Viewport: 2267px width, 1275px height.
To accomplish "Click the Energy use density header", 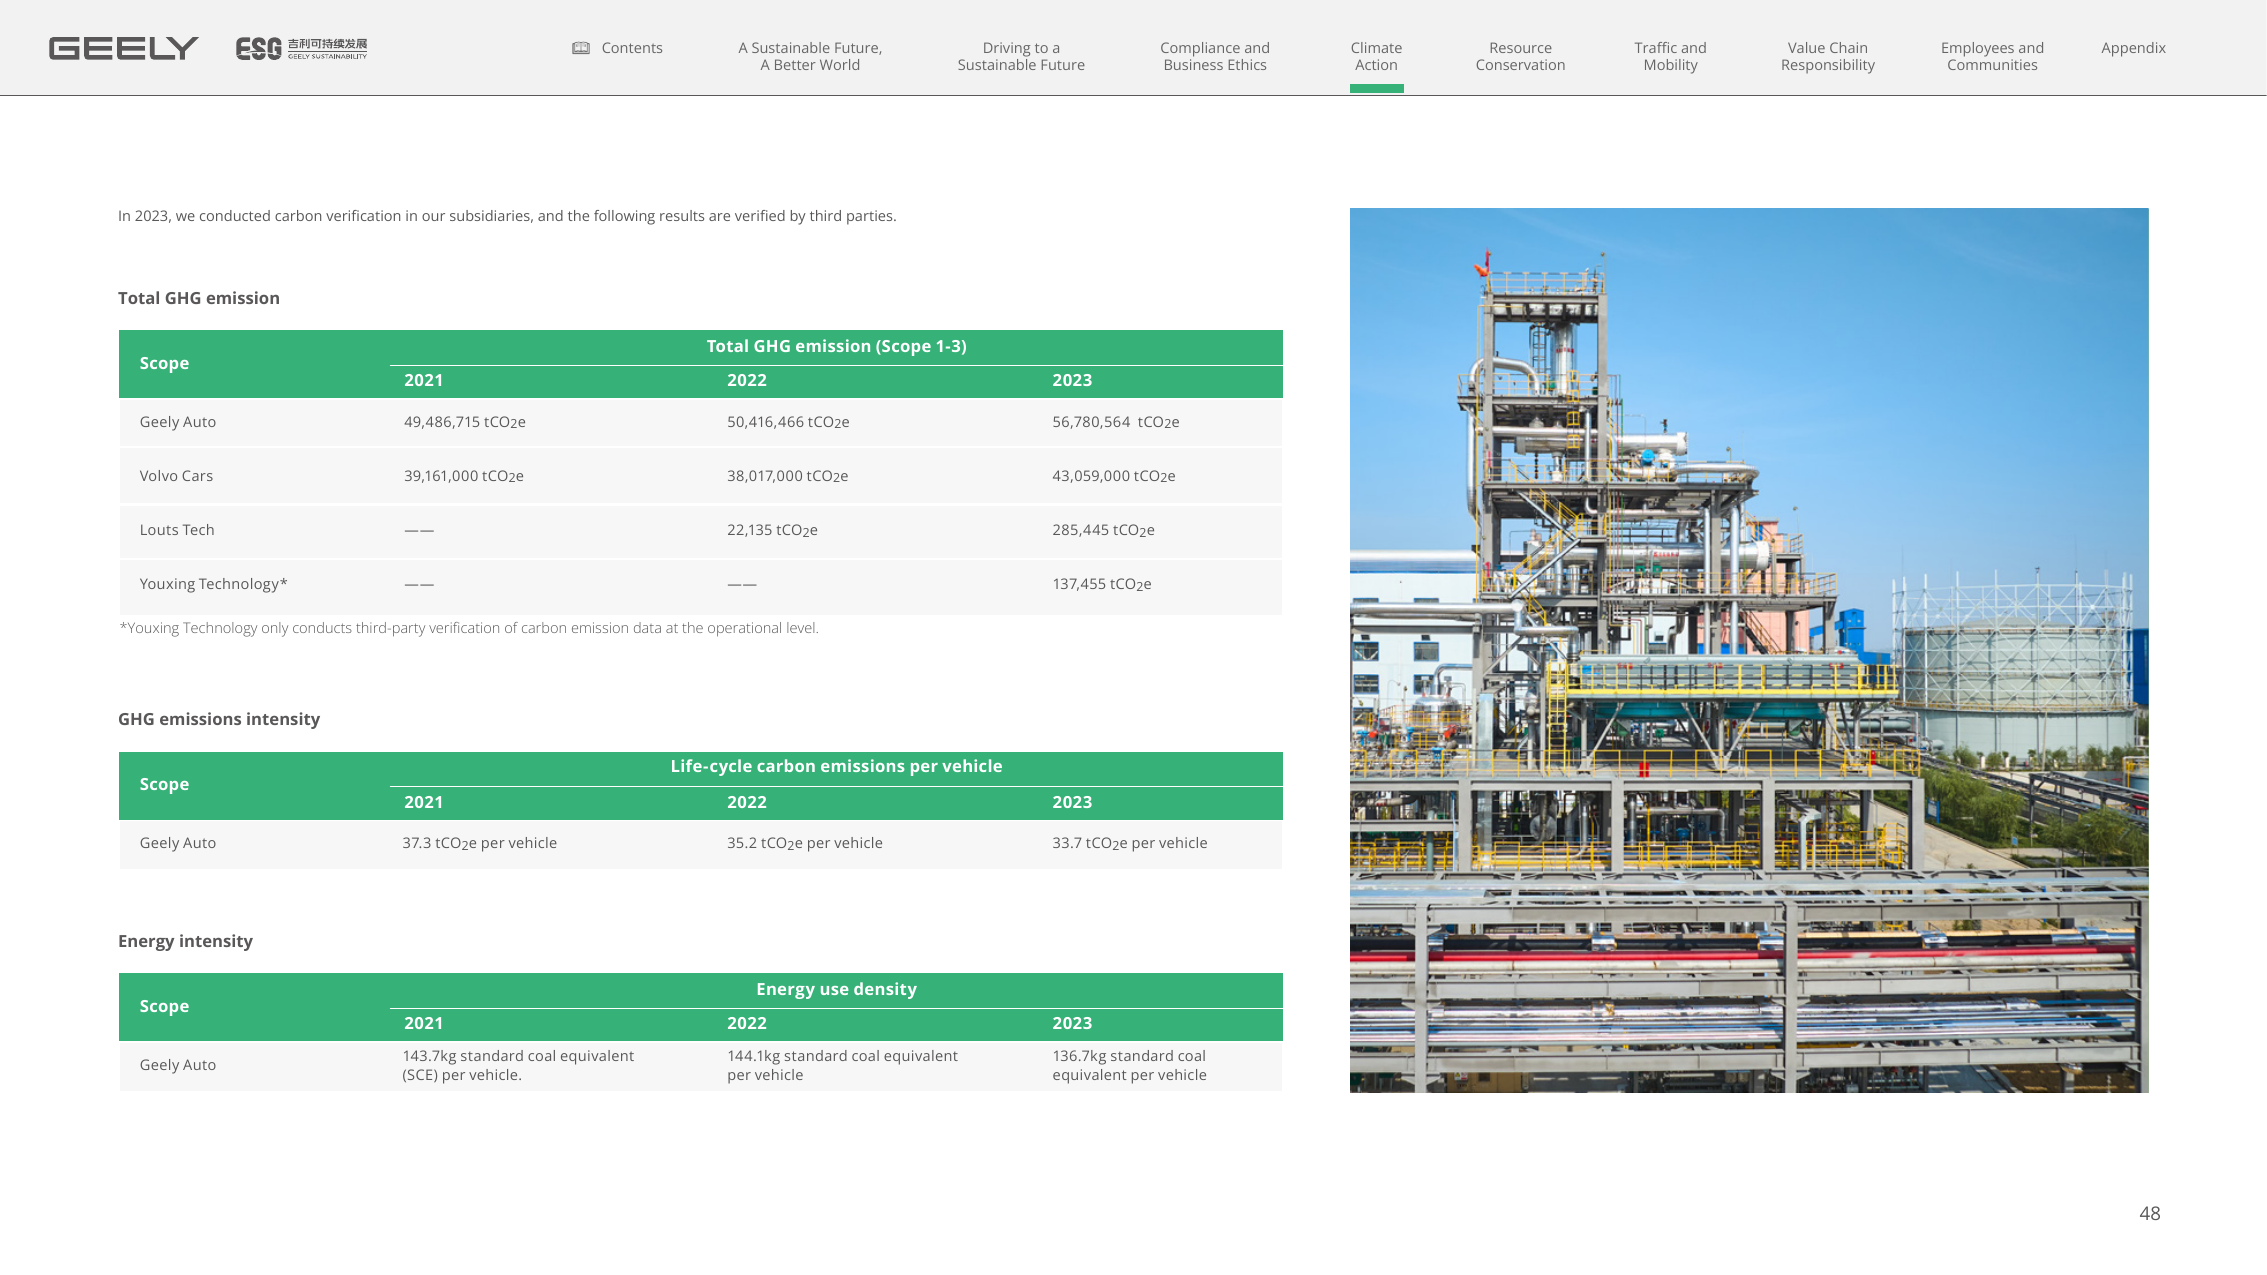I will click(x=836, y=989).
